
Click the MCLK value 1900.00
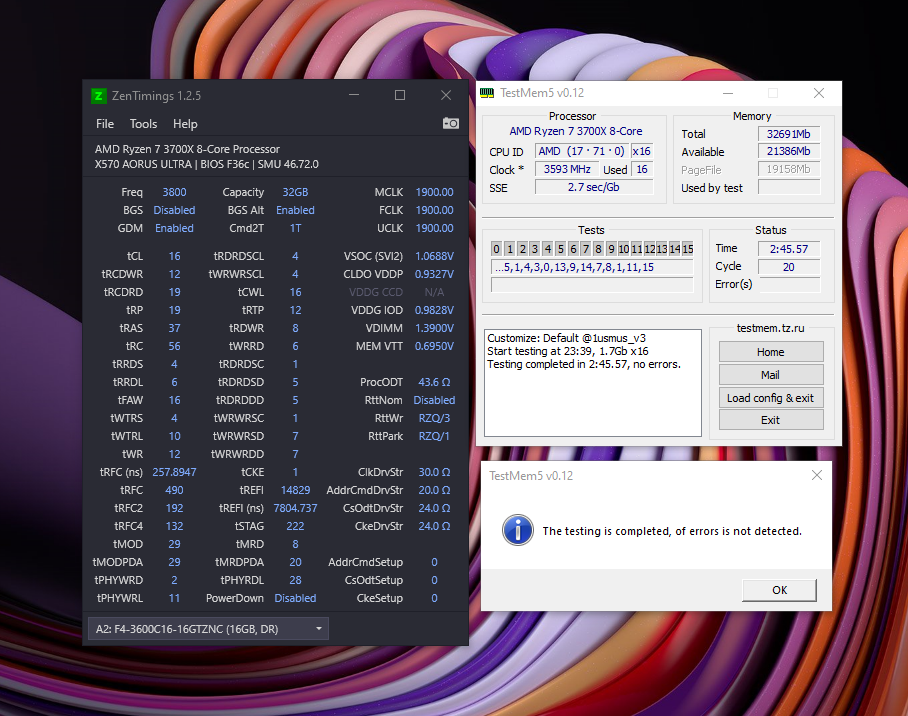pos(434,192)
